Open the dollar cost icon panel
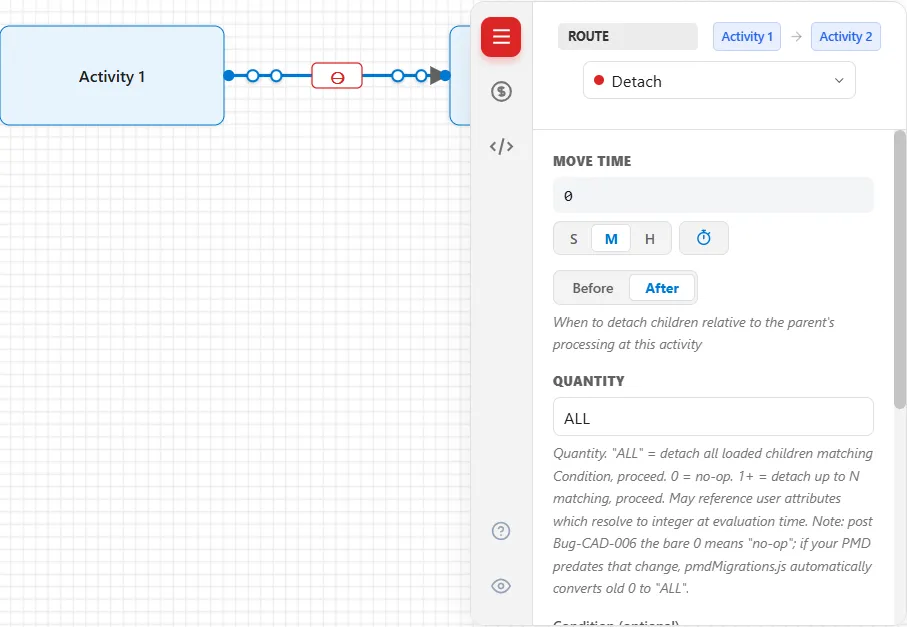This screenshot has width=907, height=627. tap(502, 91)
